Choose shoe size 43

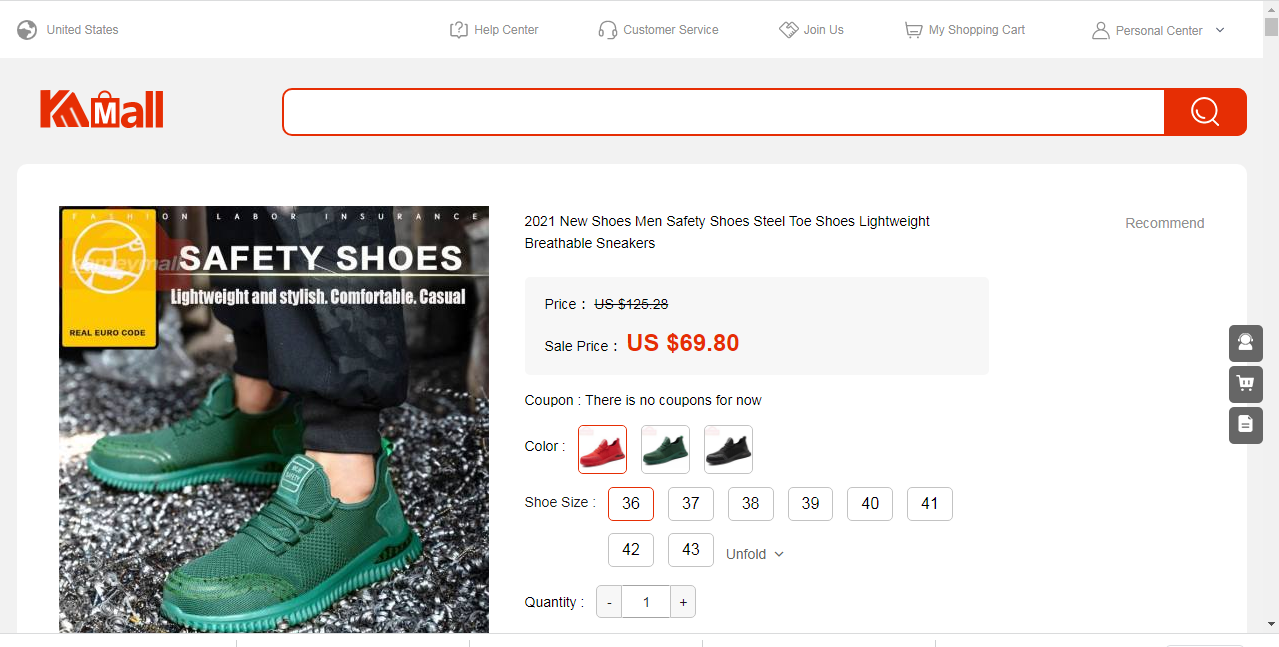(690, 550)
